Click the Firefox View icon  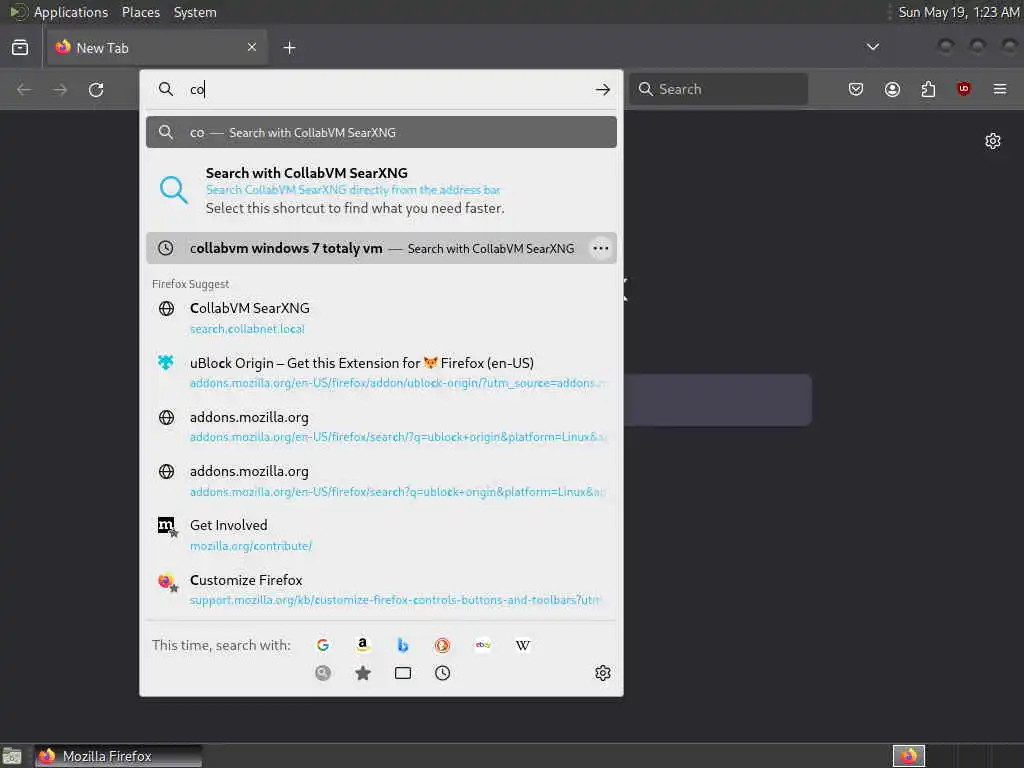20,48
